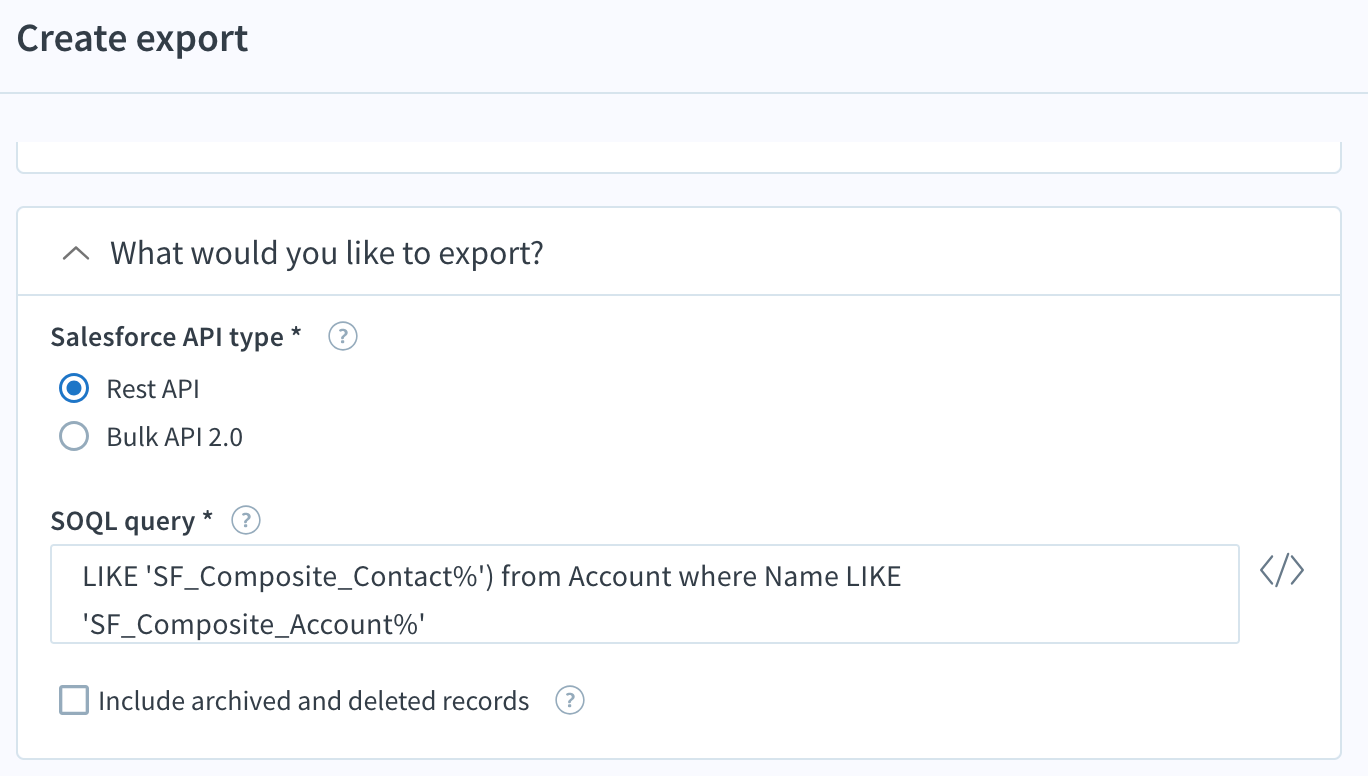Show help for including archived records
The height and width of the screenshot is (776, 1368).
570,701
